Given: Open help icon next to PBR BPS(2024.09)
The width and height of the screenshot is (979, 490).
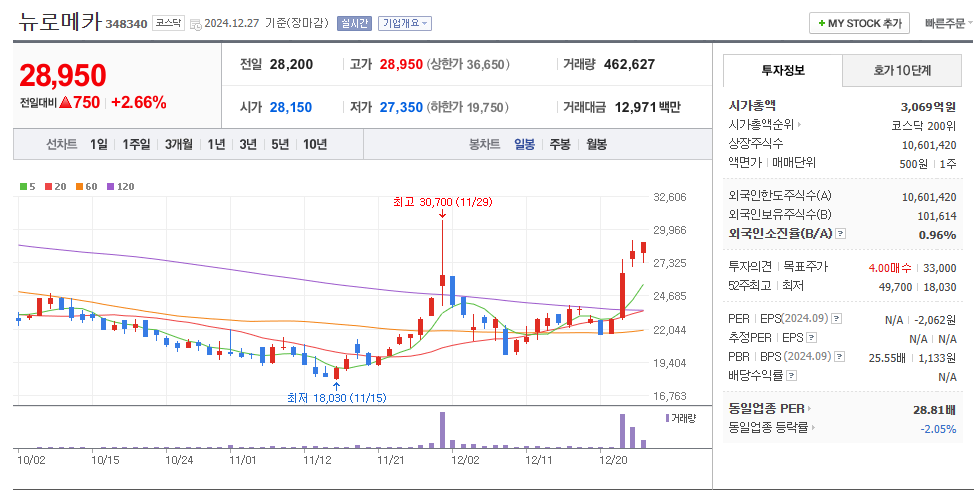Looking at the screenshot, I should point(840,356).
